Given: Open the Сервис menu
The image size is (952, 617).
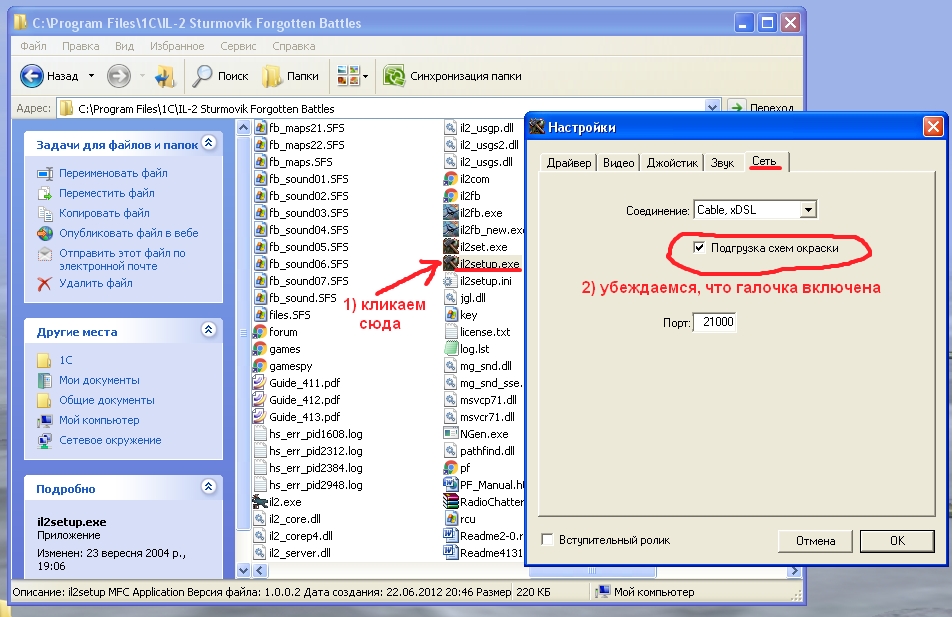Looking at the screenshot, I should pos(238,46).
